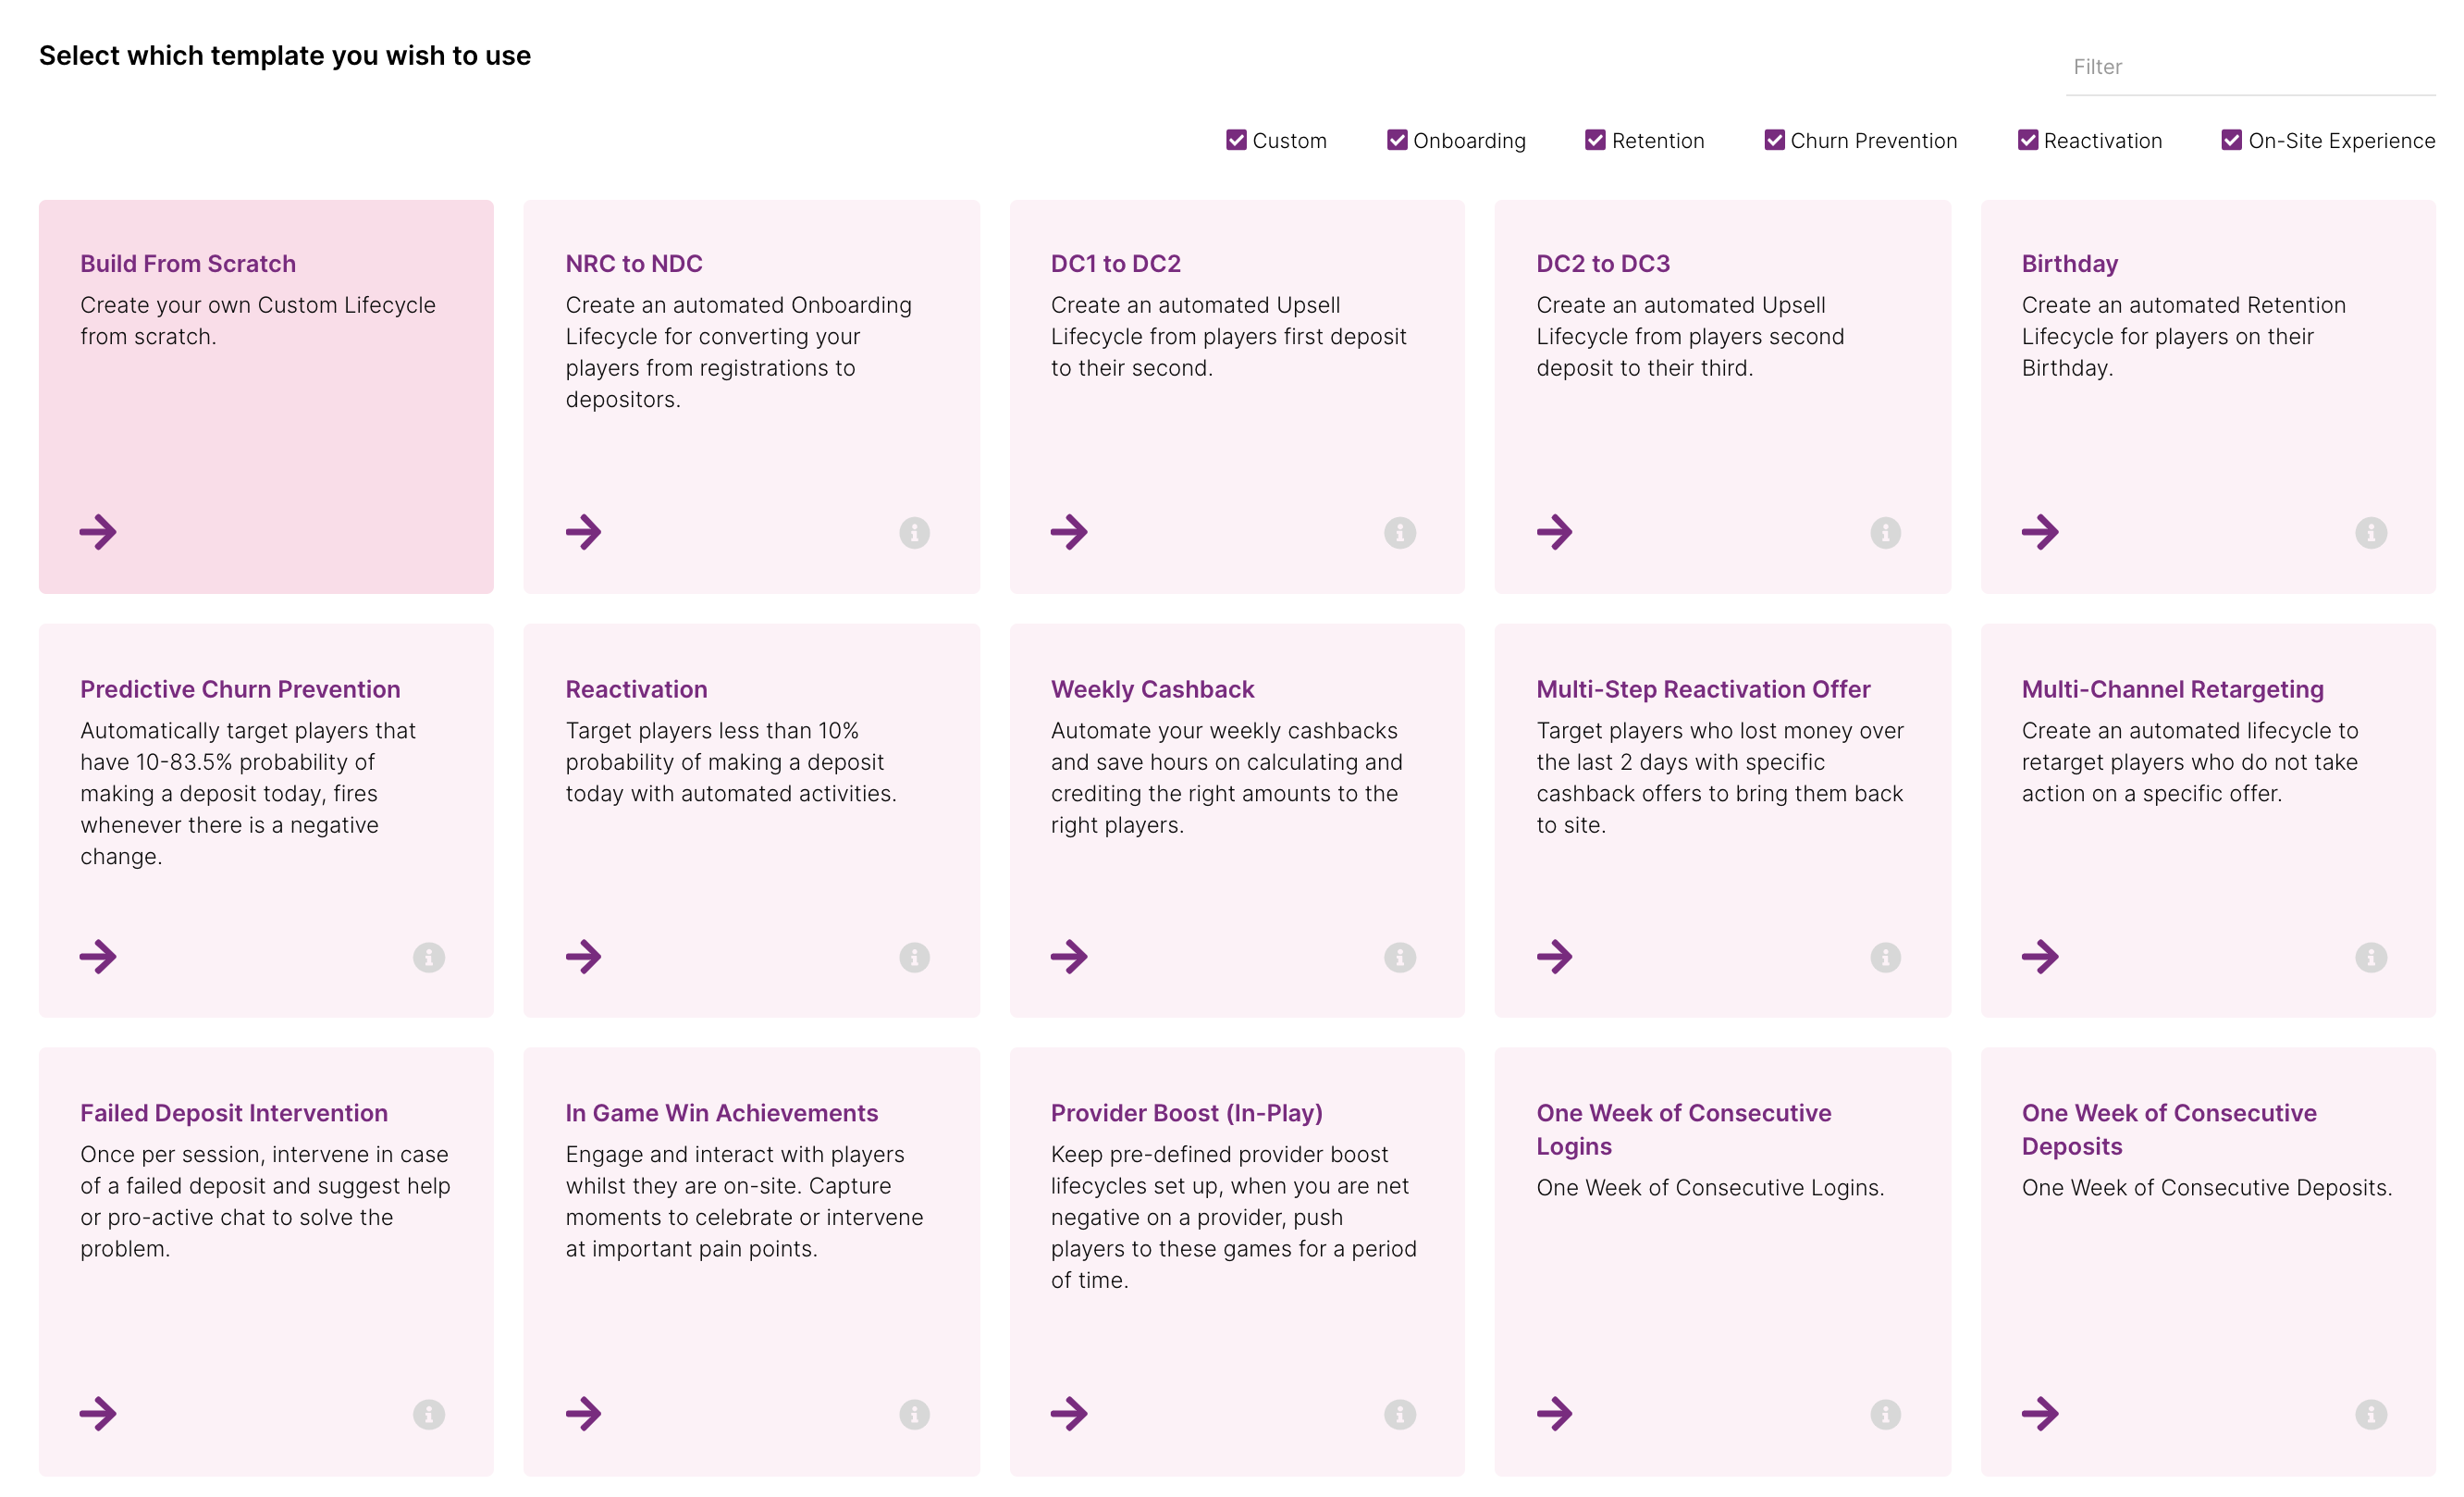Toggle the Onboarding checkbox
Image resolution: width=2464 pixels, height=1497 pixels.
coord(1397,140)
